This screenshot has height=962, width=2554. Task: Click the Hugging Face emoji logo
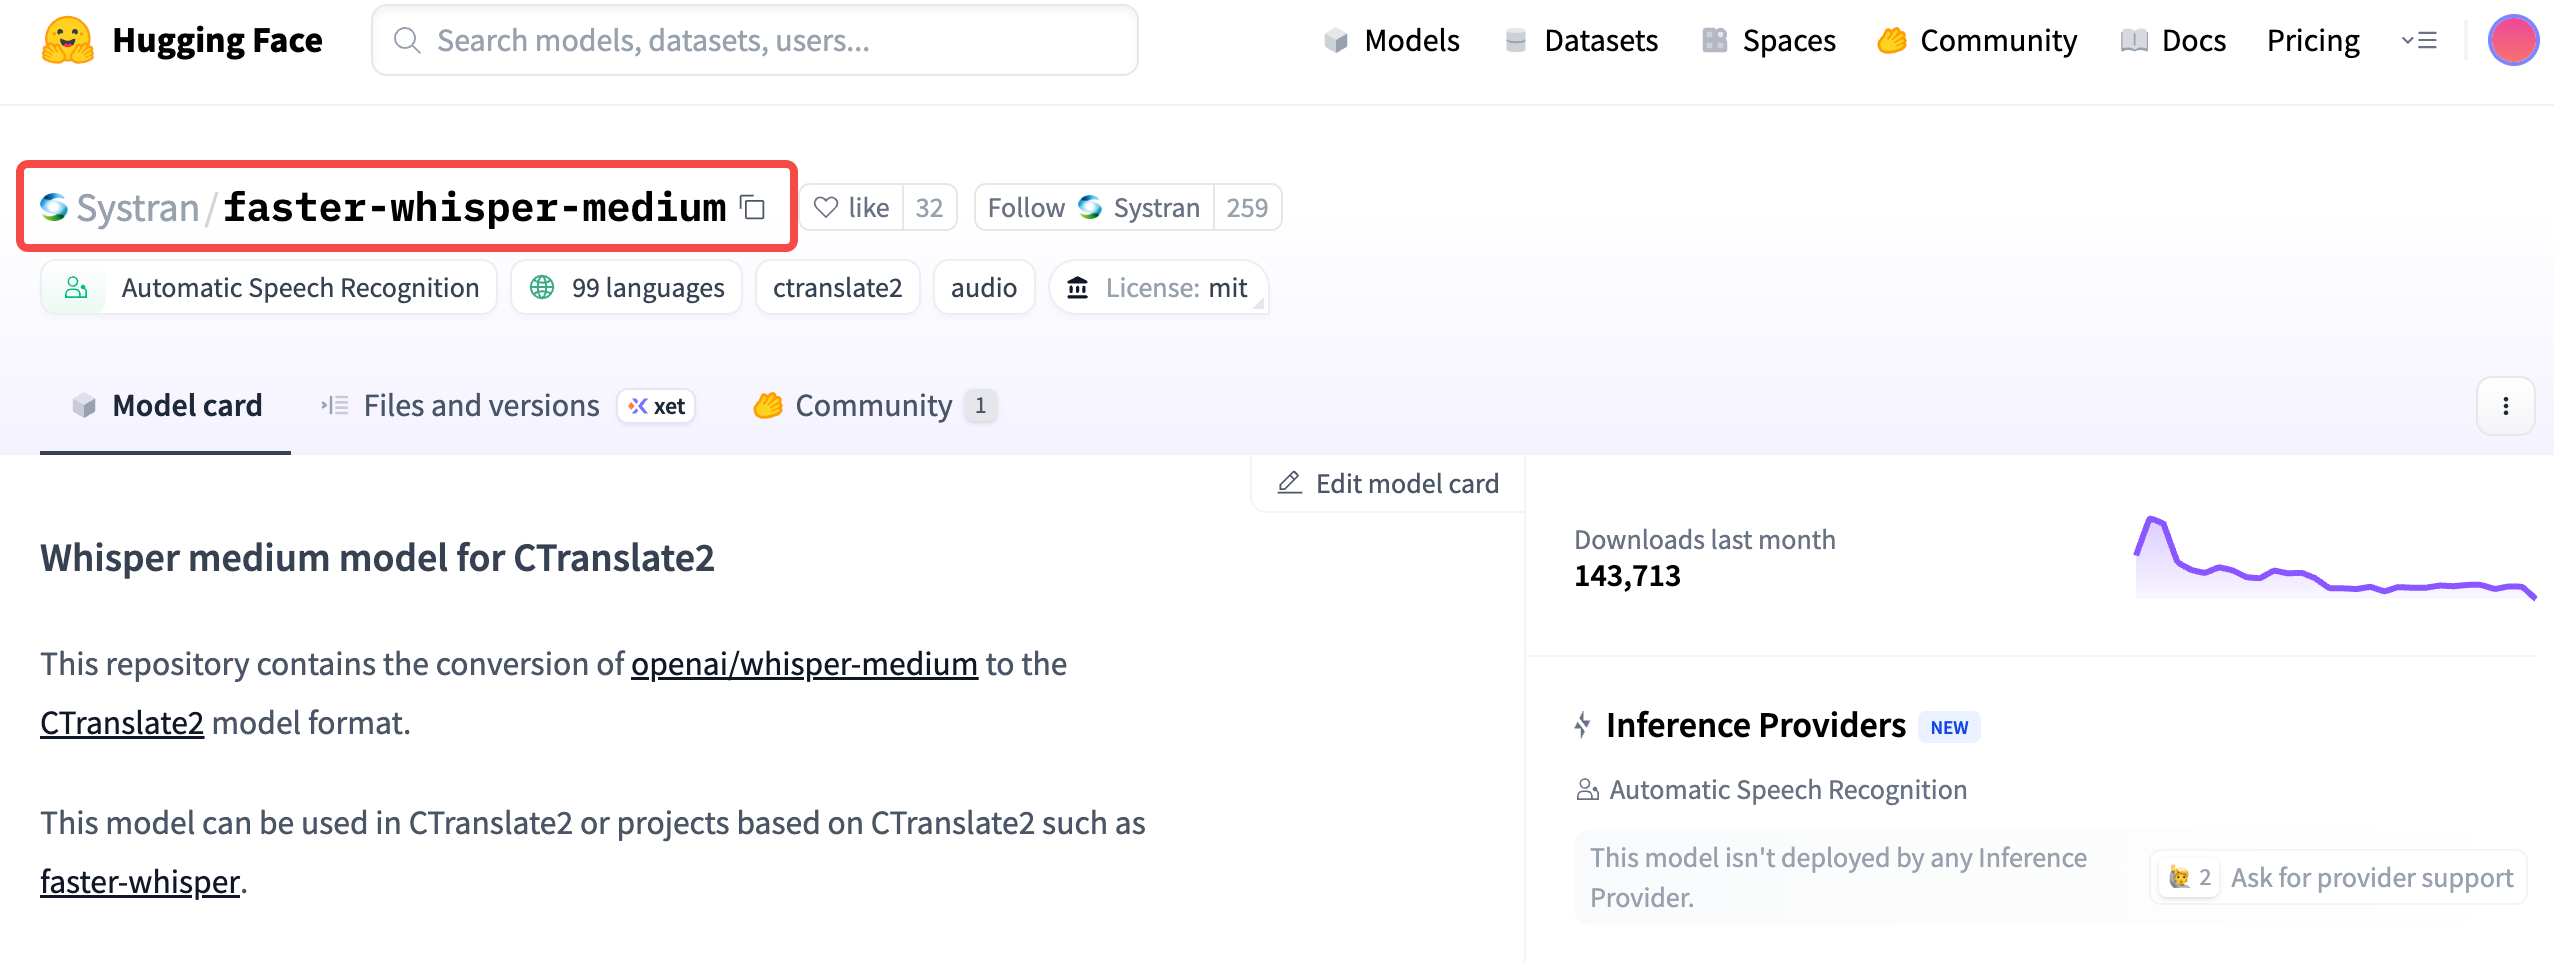point(67,40)
